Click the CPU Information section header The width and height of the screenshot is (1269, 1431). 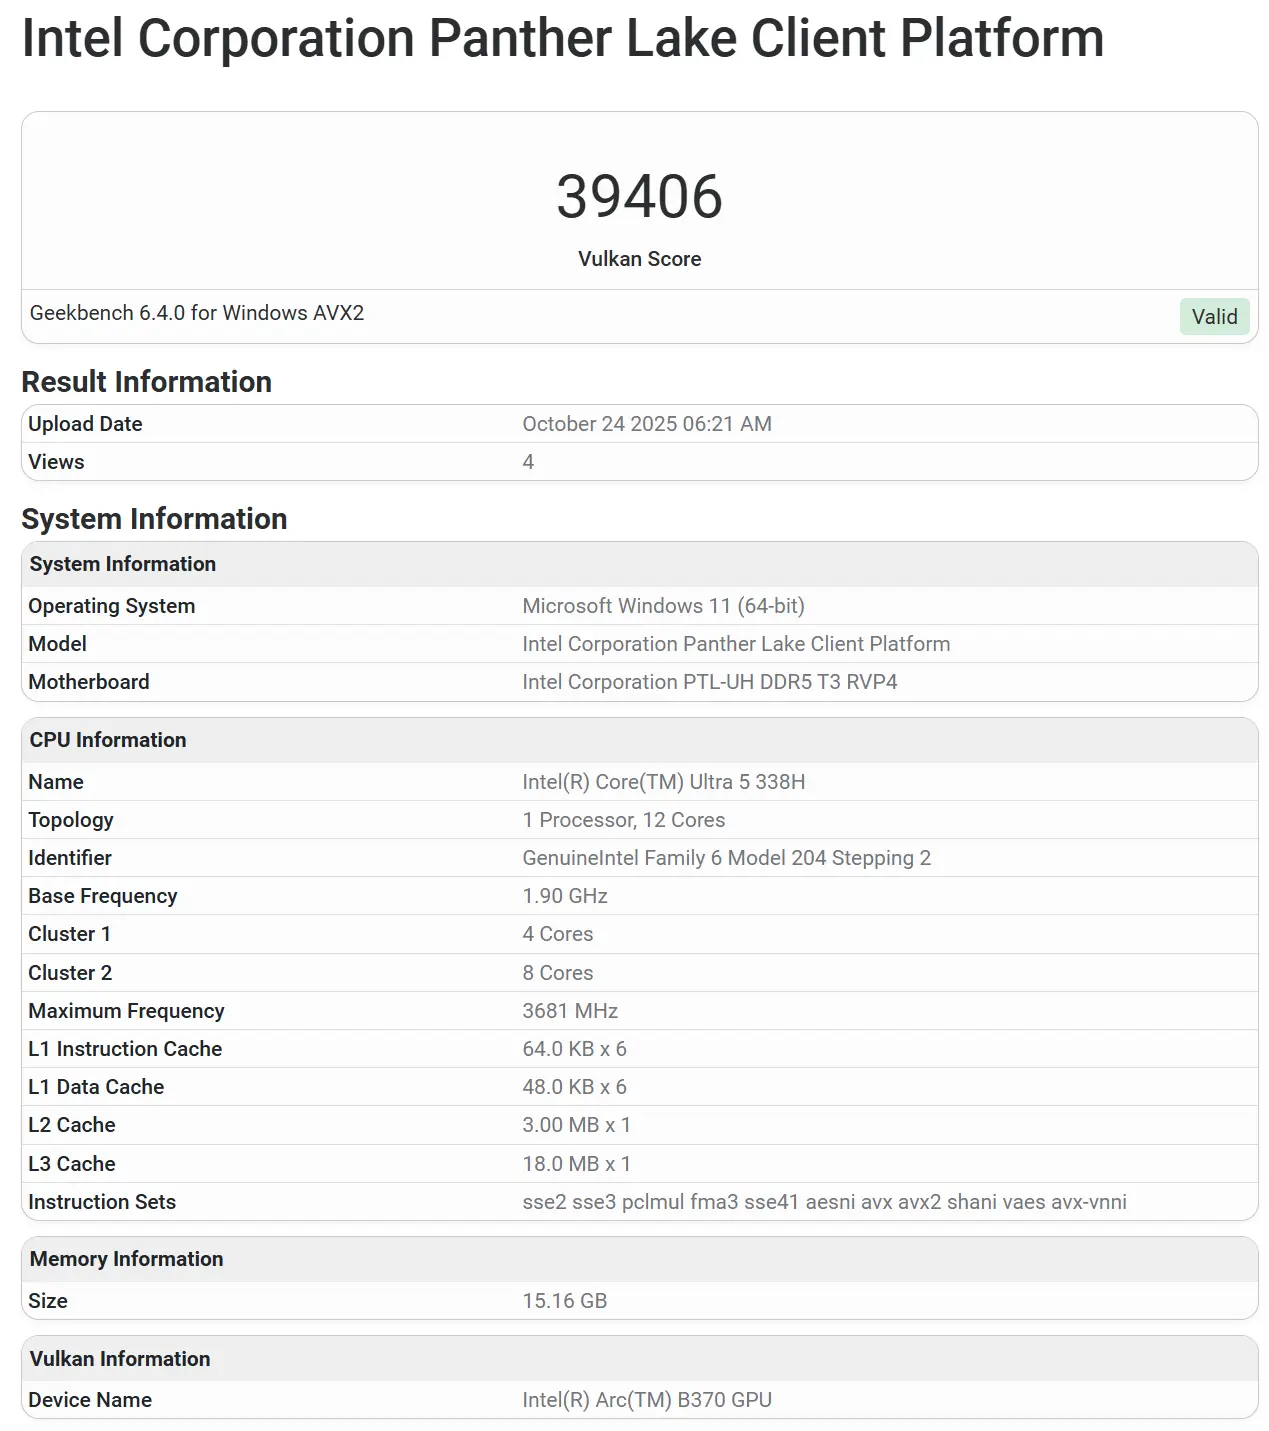click(108, 740)
